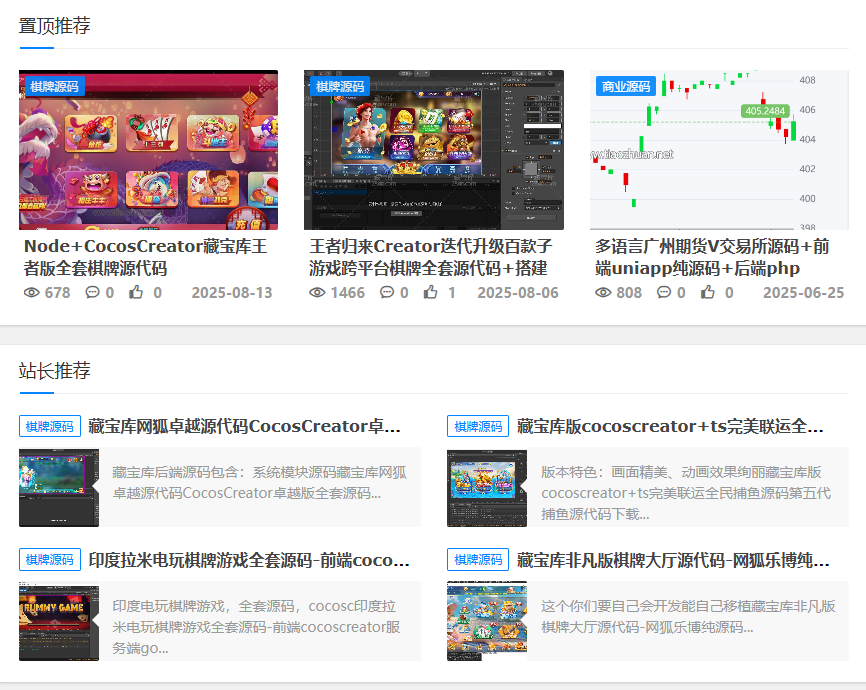Open 王者归来Creator迭代升级 title link

tap(431, 257)
